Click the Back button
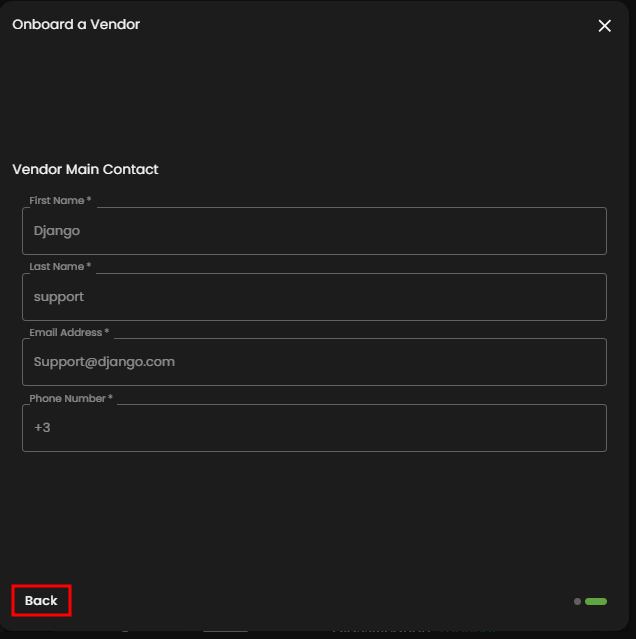Screen dimensions: 636x639 pyautogui.click(x=41, y=600)
